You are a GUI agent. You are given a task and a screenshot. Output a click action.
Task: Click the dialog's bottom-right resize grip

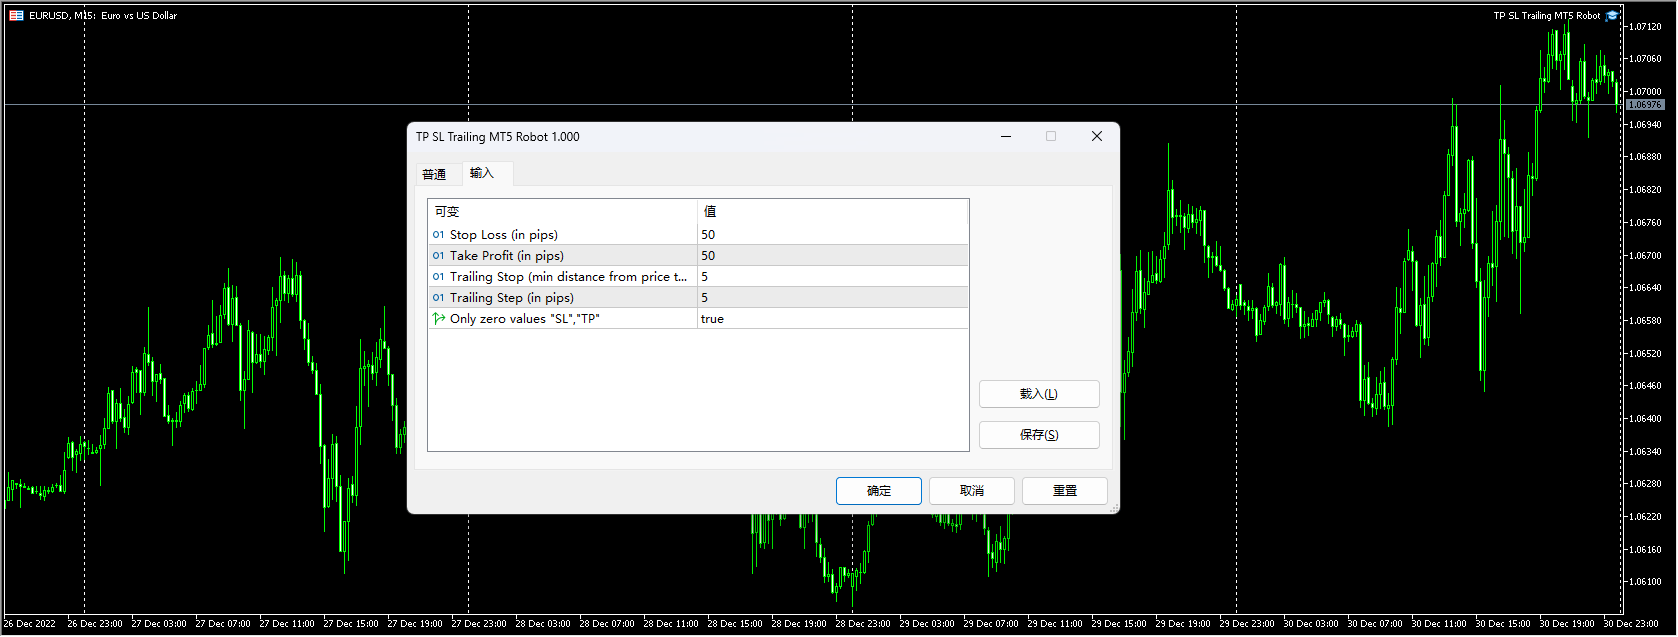1114,508
